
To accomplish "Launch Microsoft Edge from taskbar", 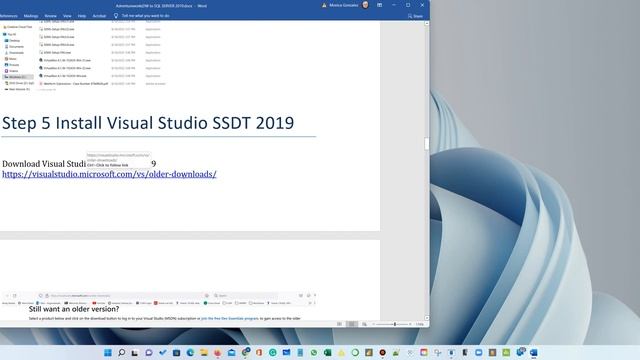I will click(x=190, y=352).
